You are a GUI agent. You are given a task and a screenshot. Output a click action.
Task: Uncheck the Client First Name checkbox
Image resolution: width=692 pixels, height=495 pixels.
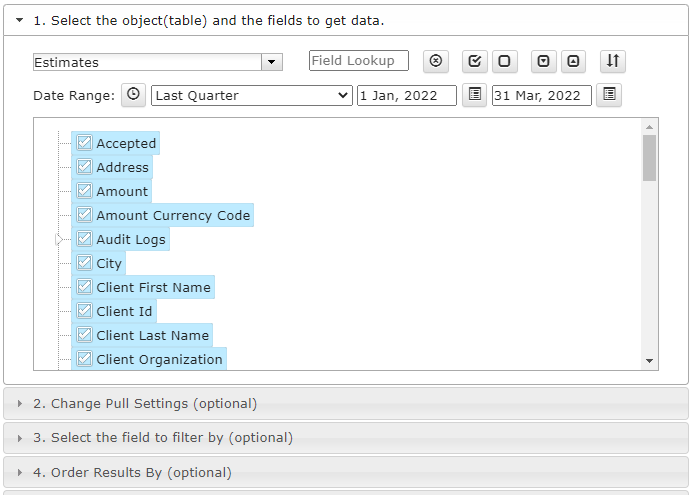(84, 287)
